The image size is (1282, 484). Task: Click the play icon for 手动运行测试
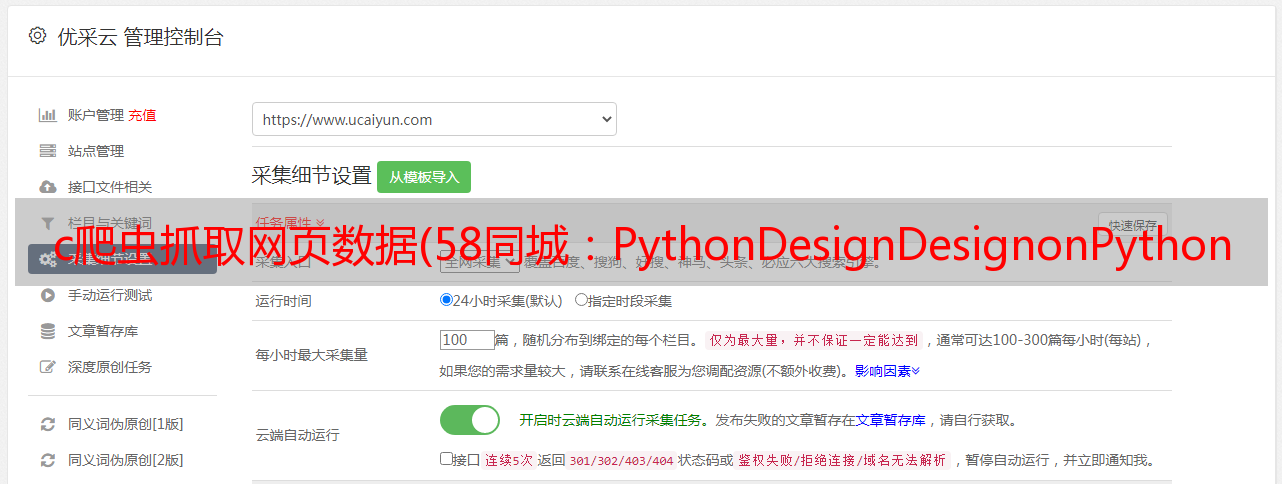tap(47, 295)
